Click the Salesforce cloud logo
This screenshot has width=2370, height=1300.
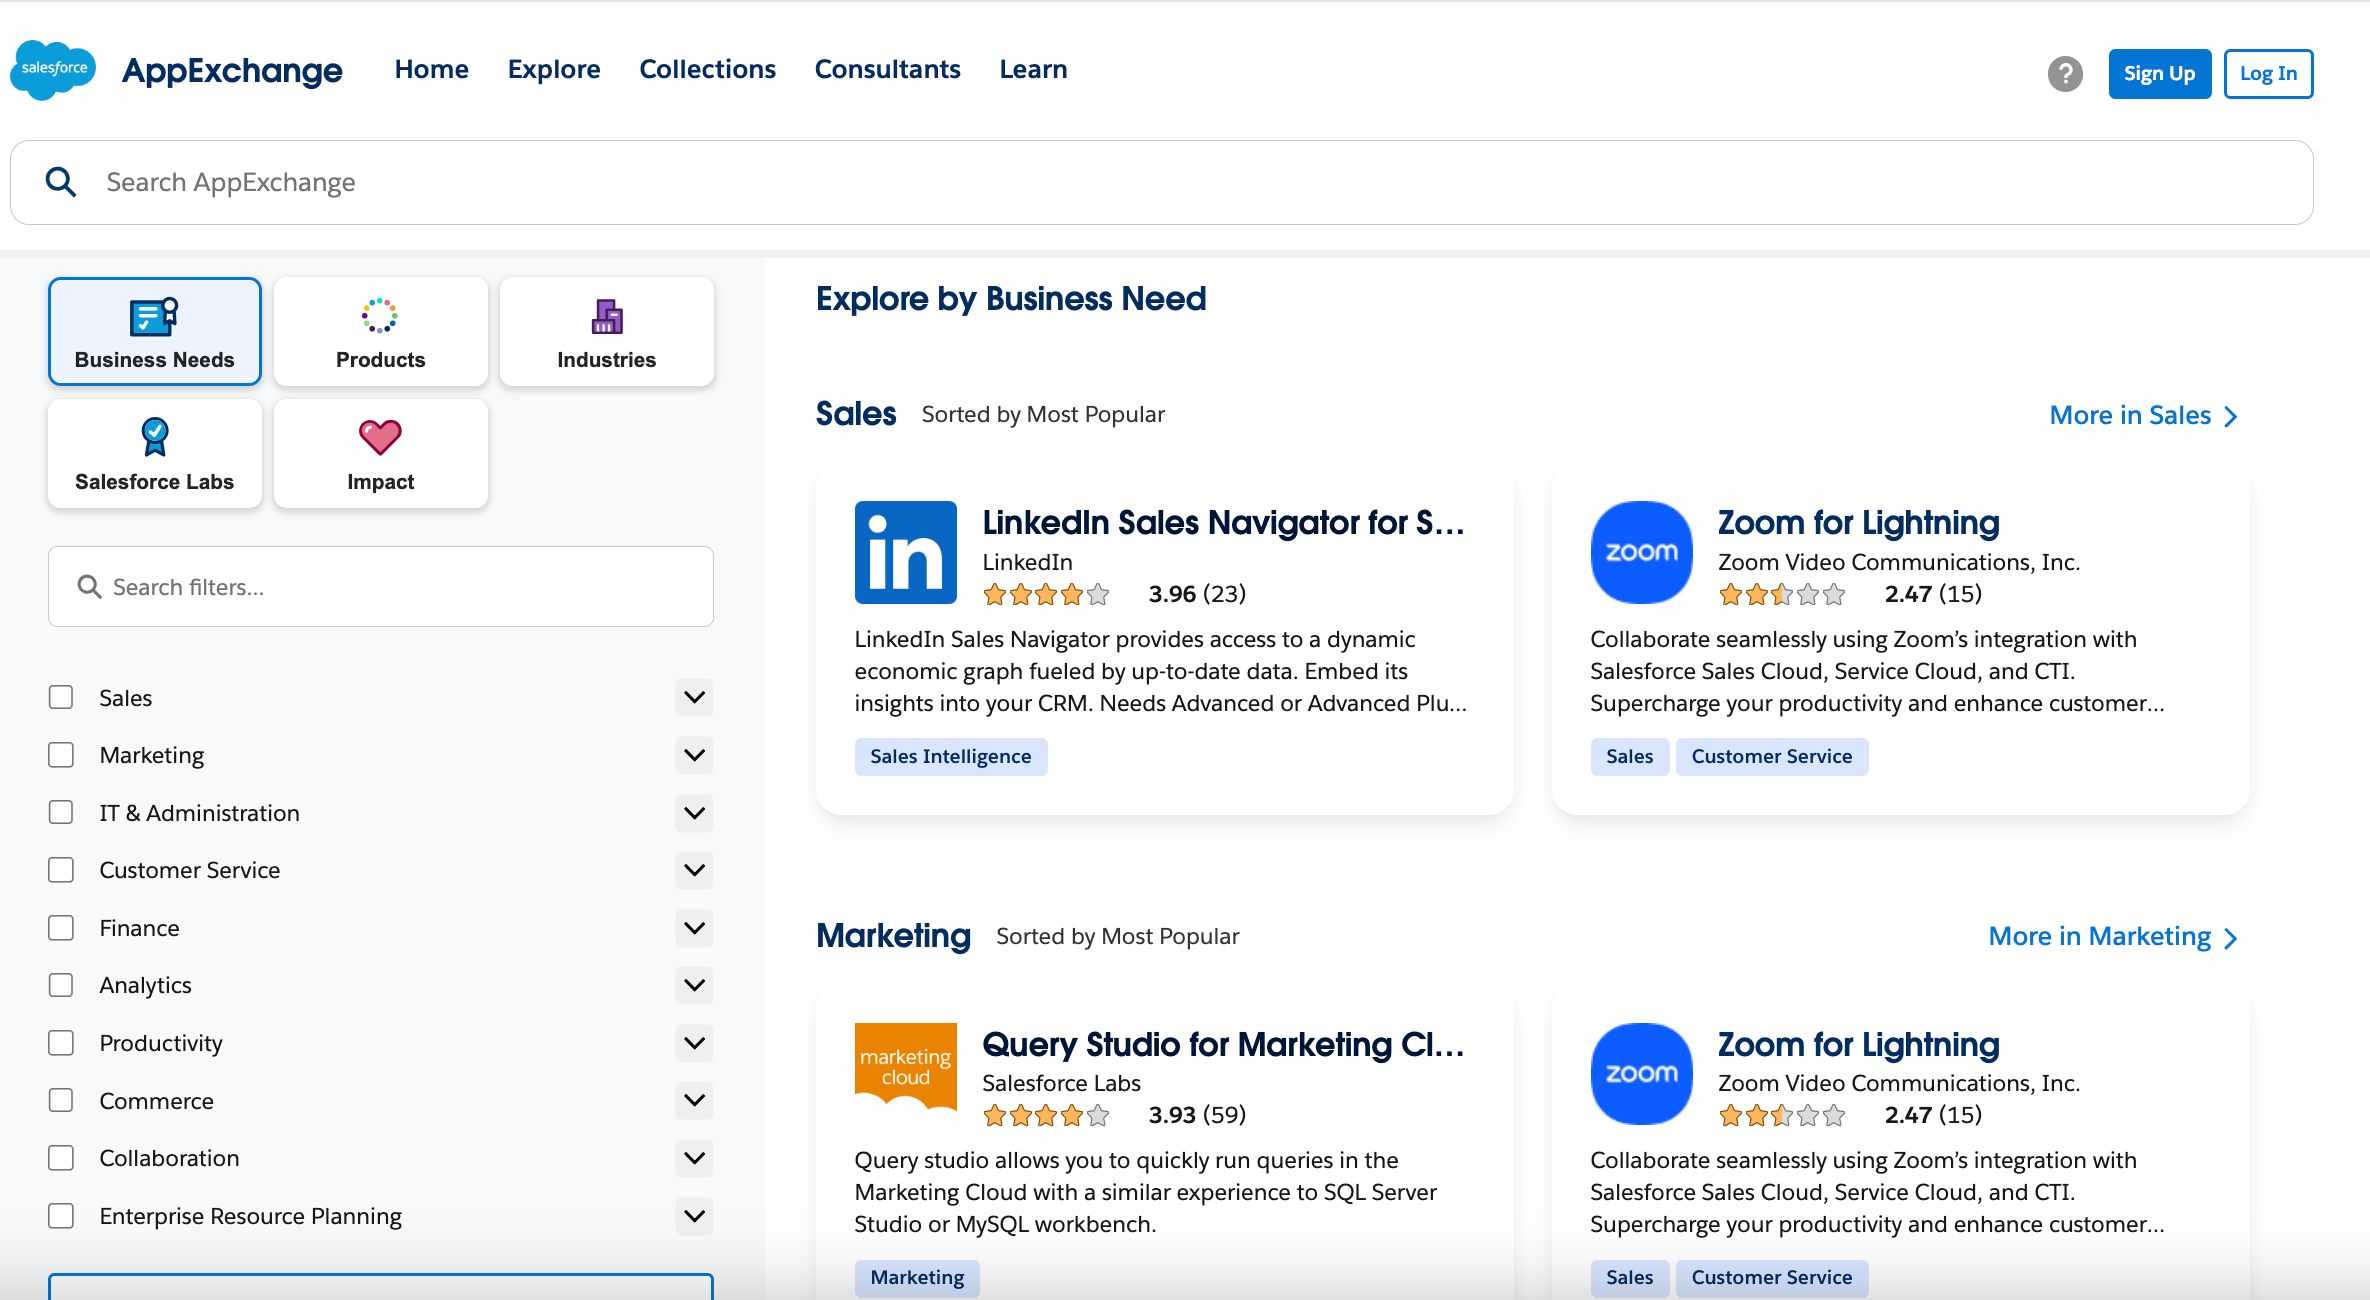(54, 69)
